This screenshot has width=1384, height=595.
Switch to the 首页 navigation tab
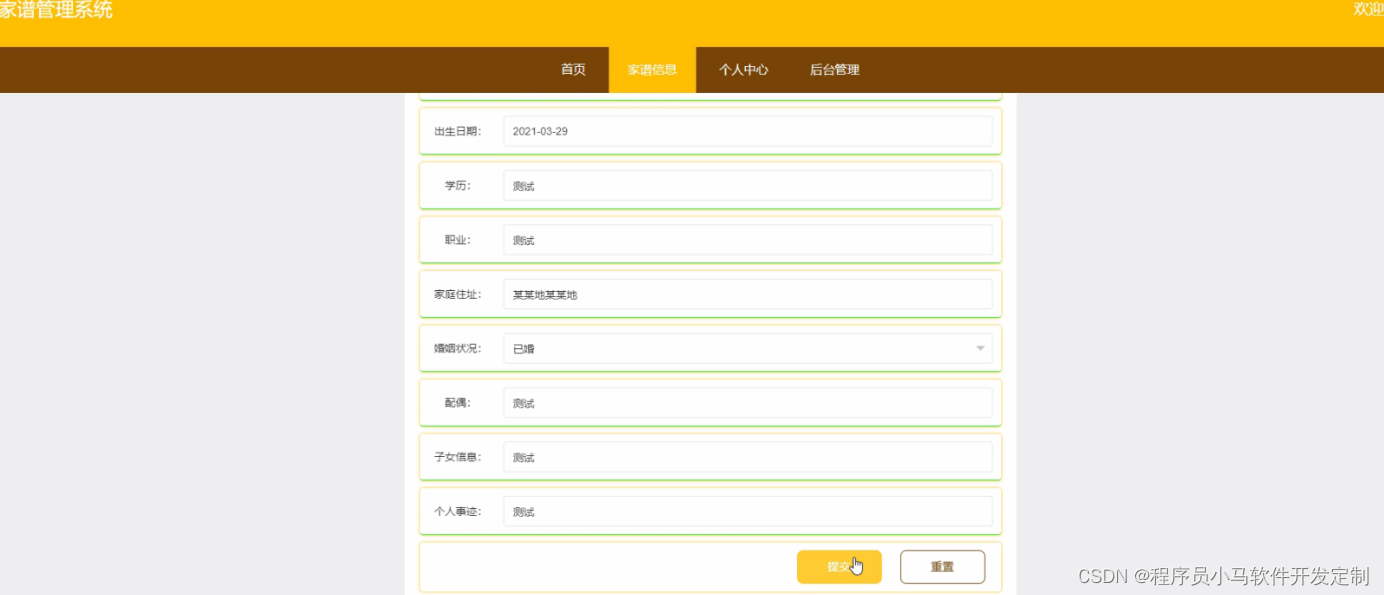pyautogui.click(x=572, y=69)
